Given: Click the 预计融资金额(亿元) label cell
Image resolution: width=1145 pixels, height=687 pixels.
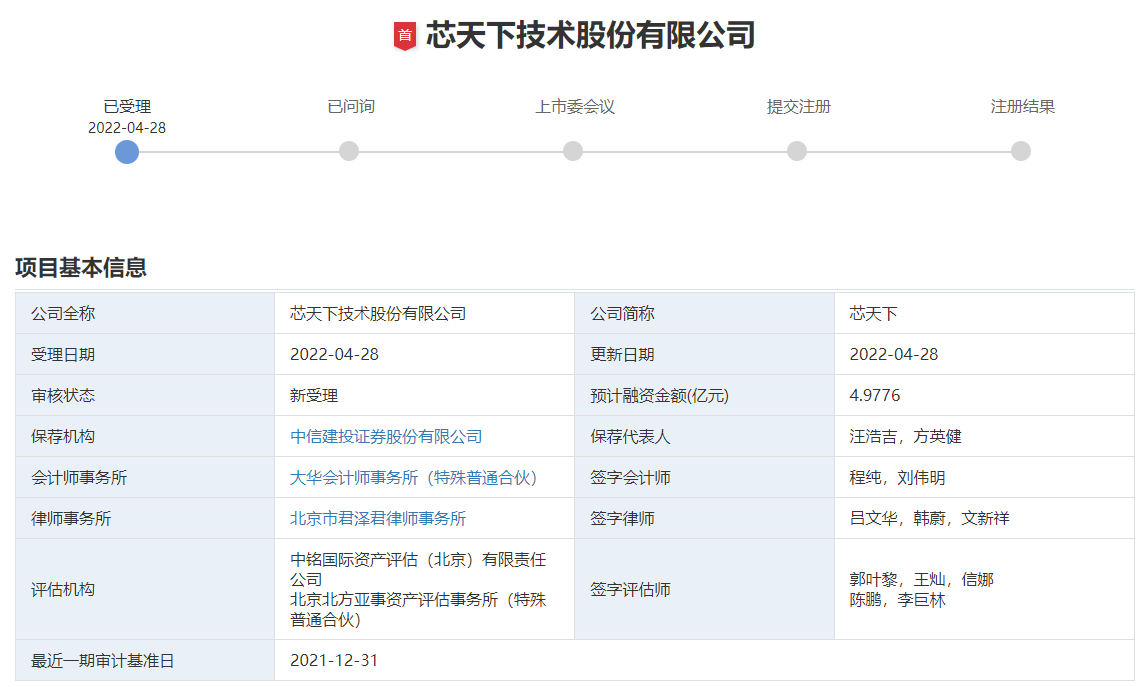Looking at the screenshot, I should click(x=705, y=395).
